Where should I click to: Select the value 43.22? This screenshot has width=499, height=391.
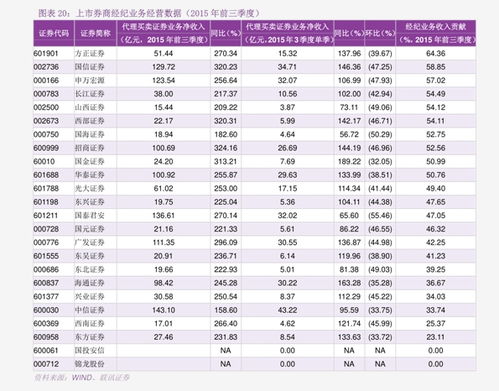pos(287,310)
